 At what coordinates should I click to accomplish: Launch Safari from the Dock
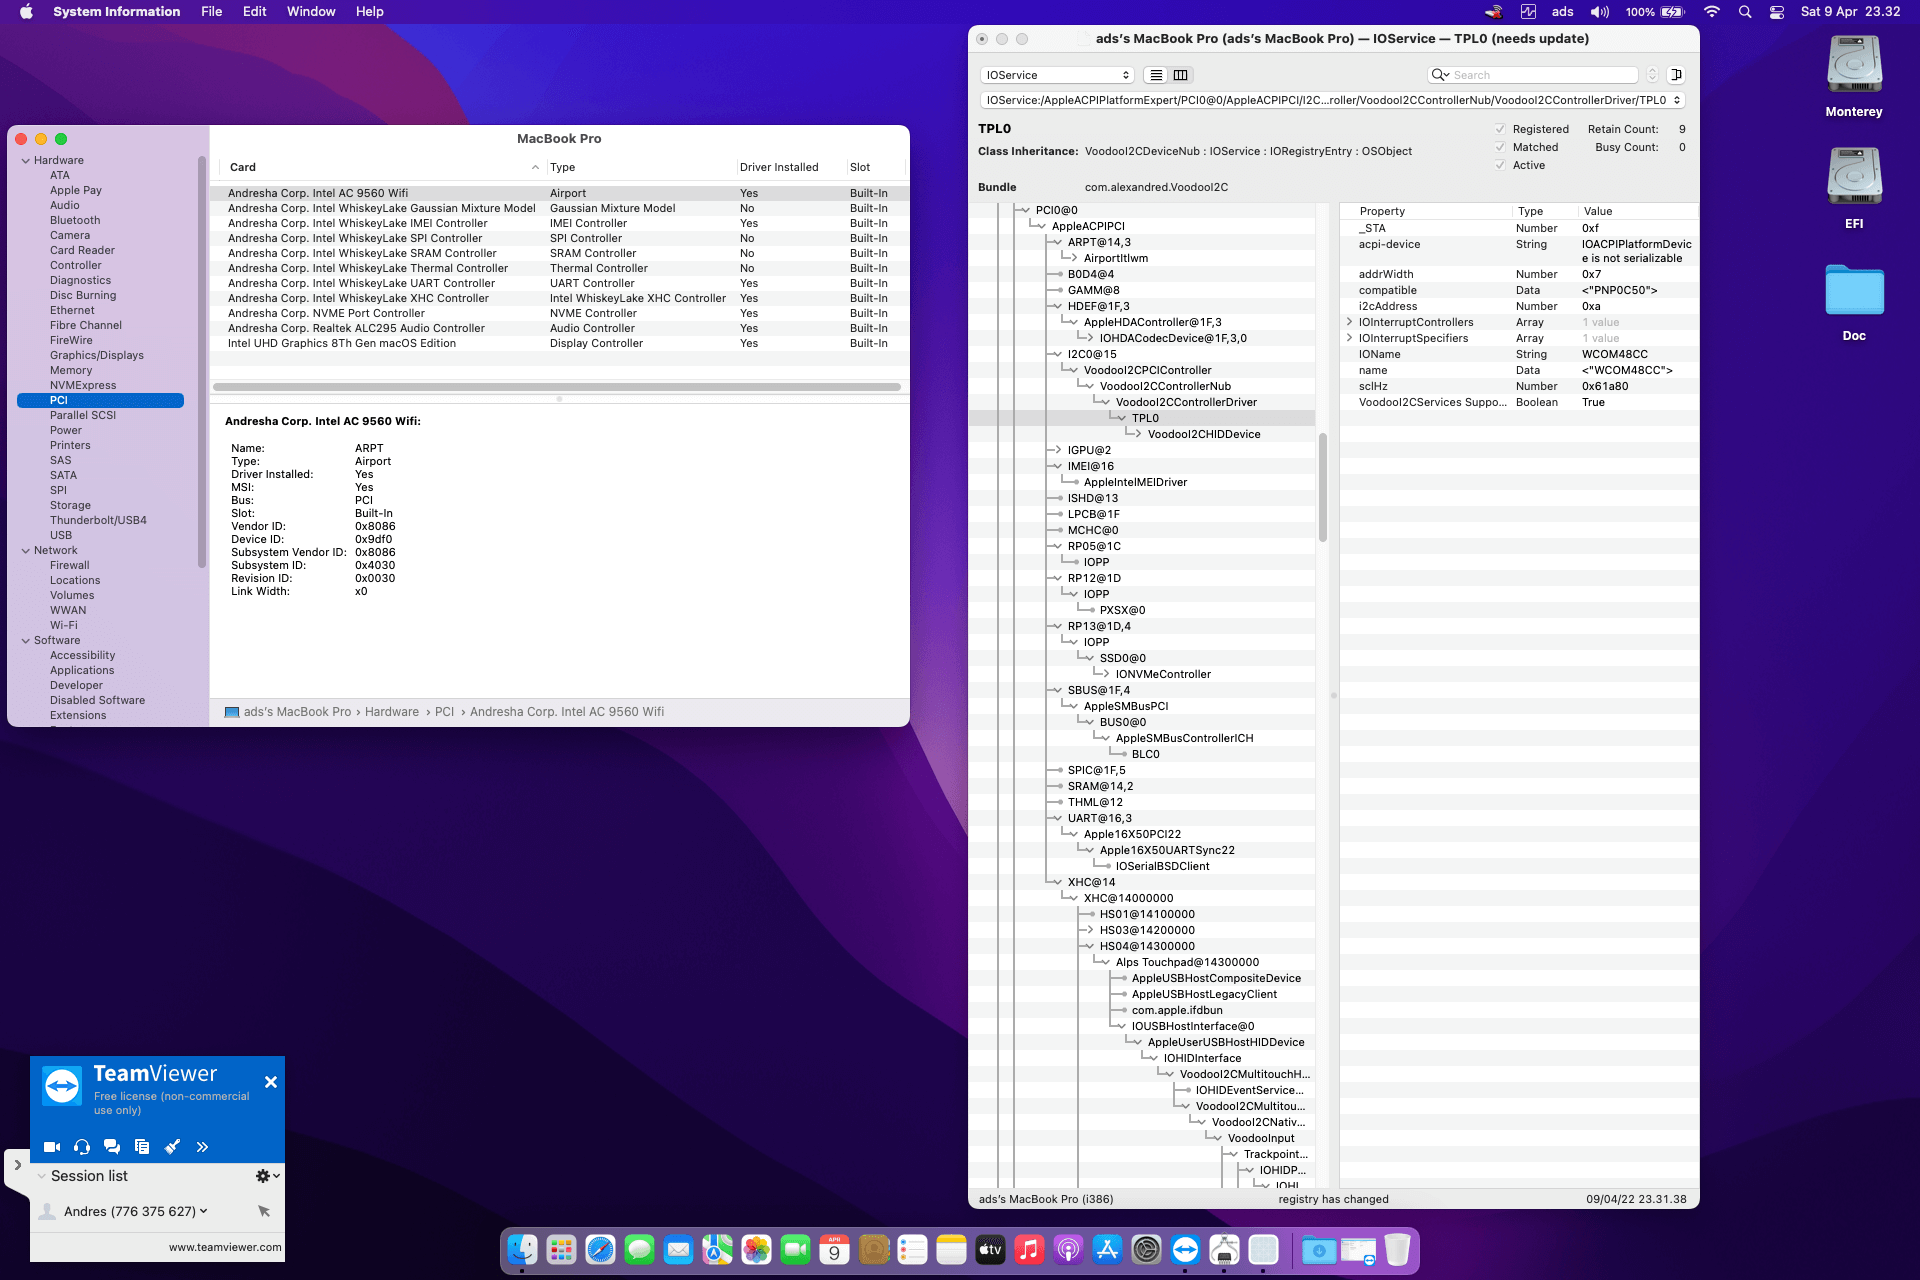tap(600, 1249)
